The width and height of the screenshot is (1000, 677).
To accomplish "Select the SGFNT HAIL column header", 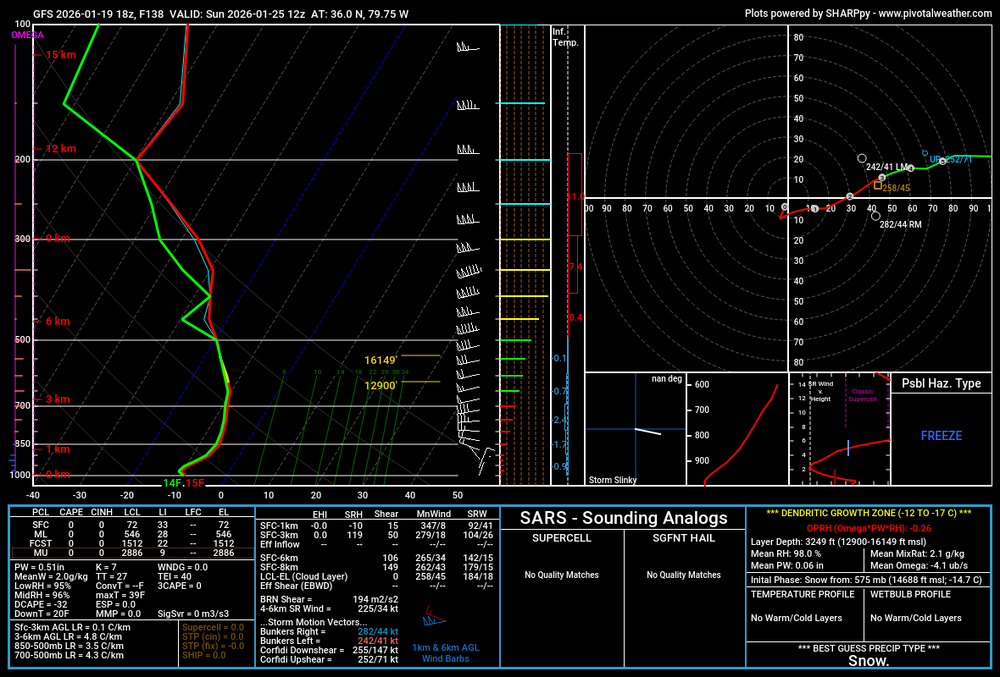I will [x=685, y=538].
